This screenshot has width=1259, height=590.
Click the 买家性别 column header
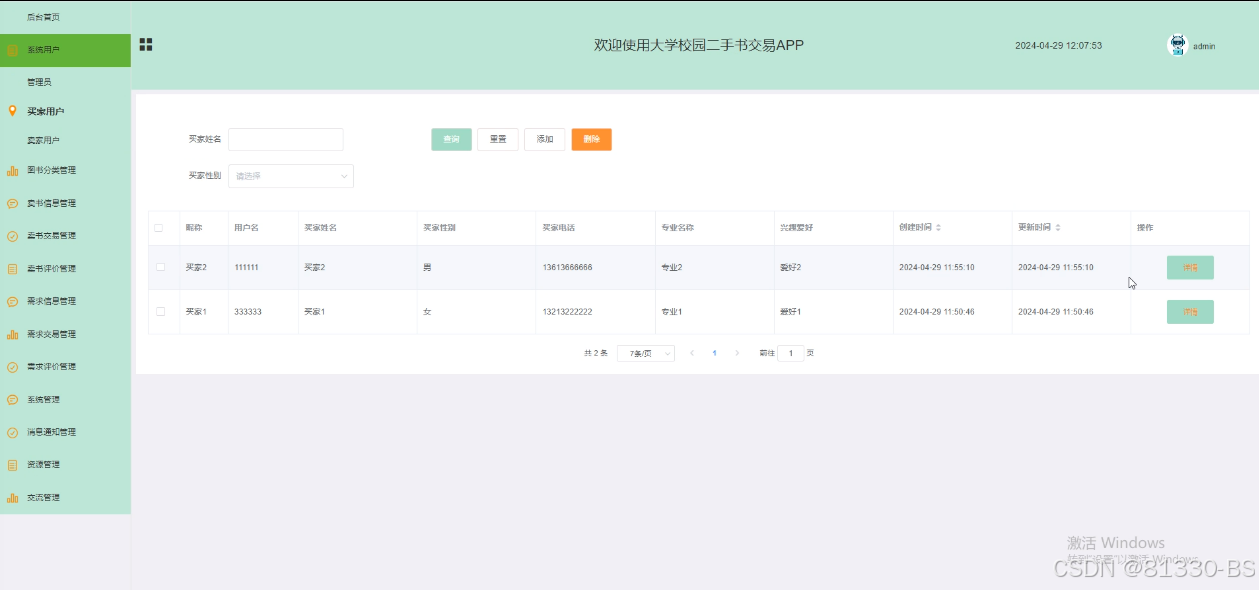[439, 228]
